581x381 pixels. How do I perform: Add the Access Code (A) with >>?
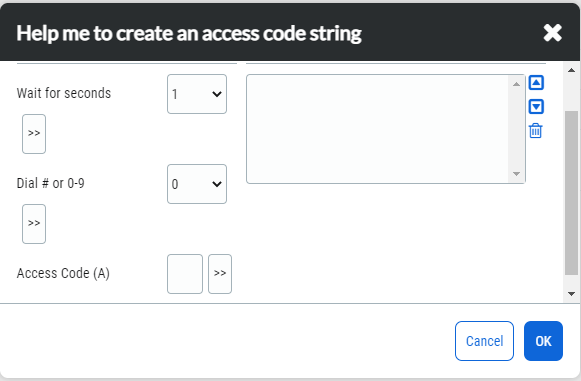coord(220,274)
